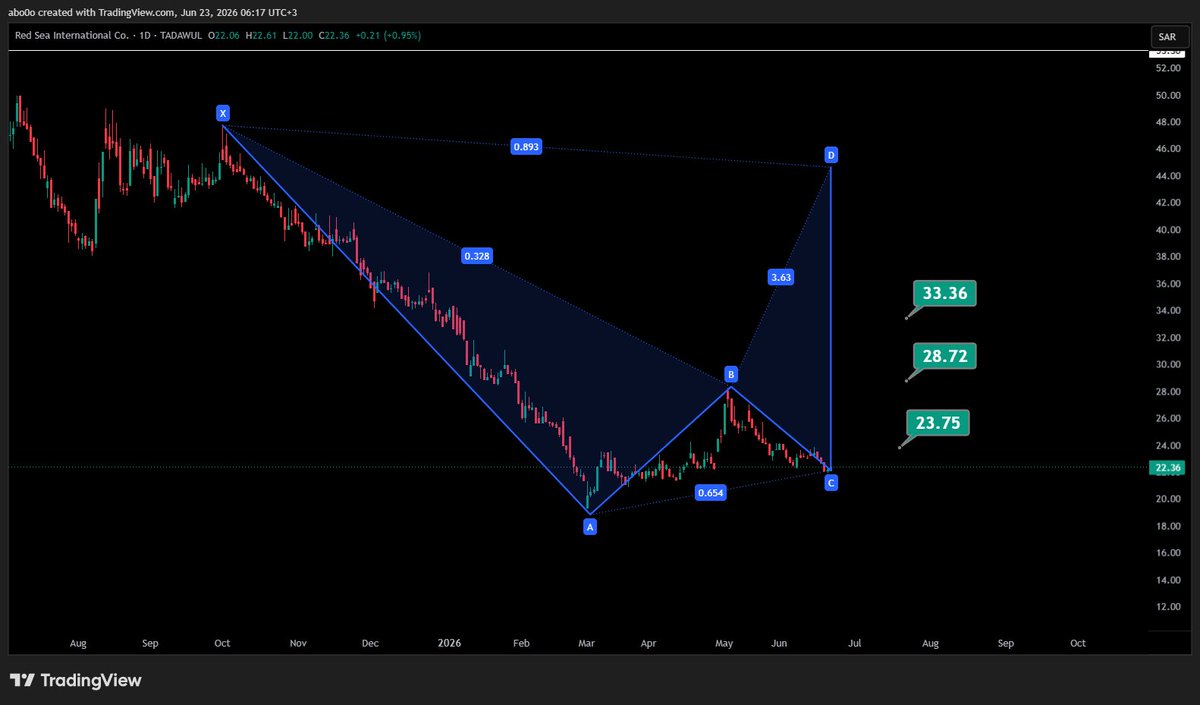Click the 2026 label on time axis
Image resolution: width=1200 pixels, height=705 pixels.
(x=447, y=643)
